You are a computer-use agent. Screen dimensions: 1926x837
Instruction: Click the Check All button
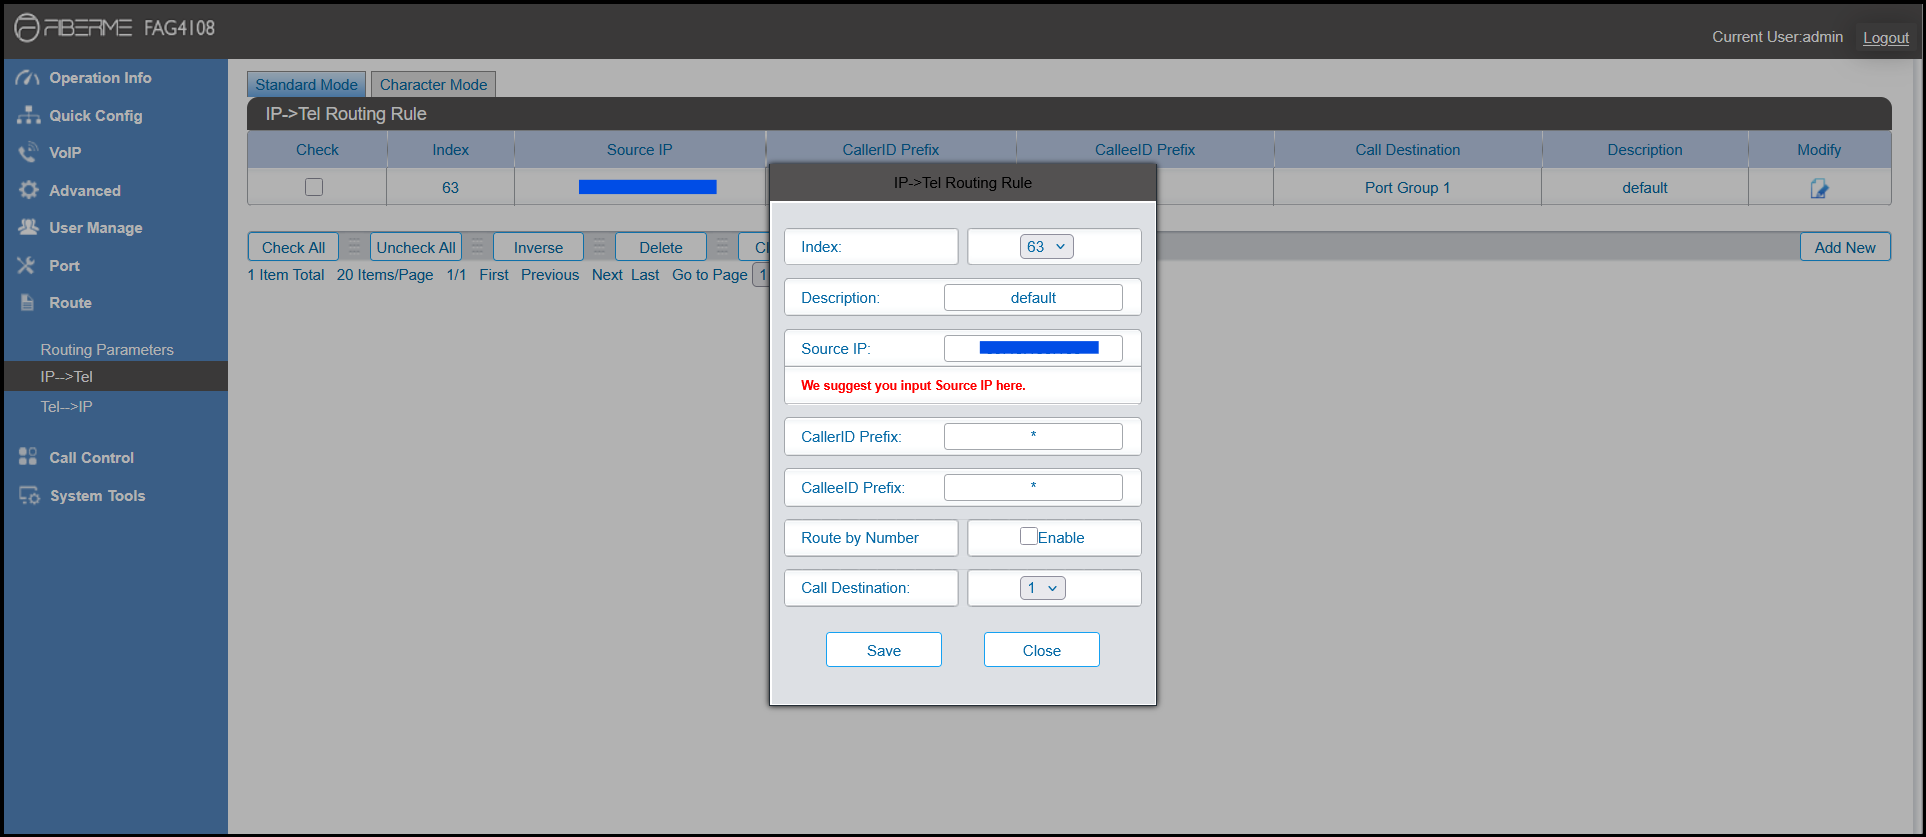(293, 247)
